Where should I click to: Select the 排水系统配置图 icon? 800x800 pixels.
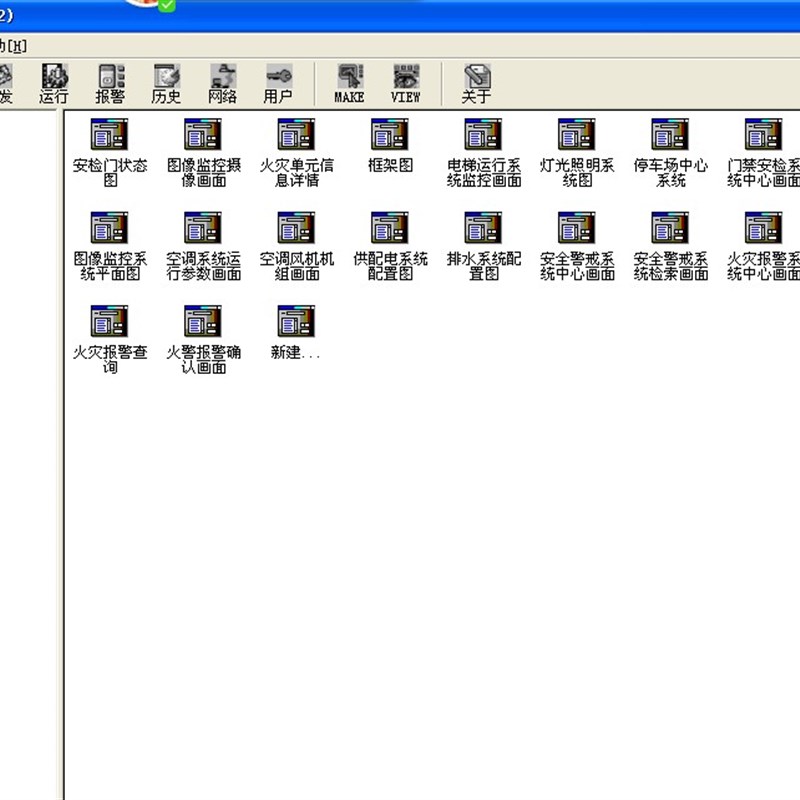click(483, 228)
